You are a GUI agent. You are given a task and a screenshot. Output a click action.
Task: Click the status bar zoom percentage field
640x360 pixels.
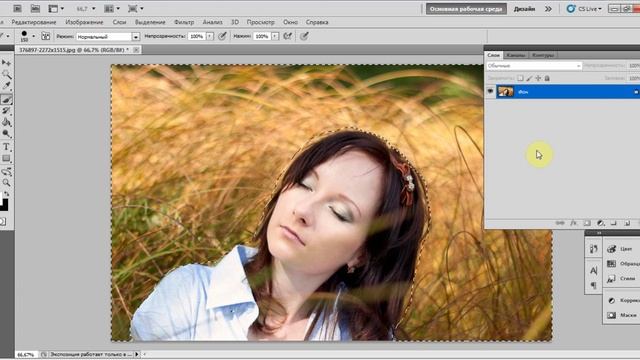(26, 354)
